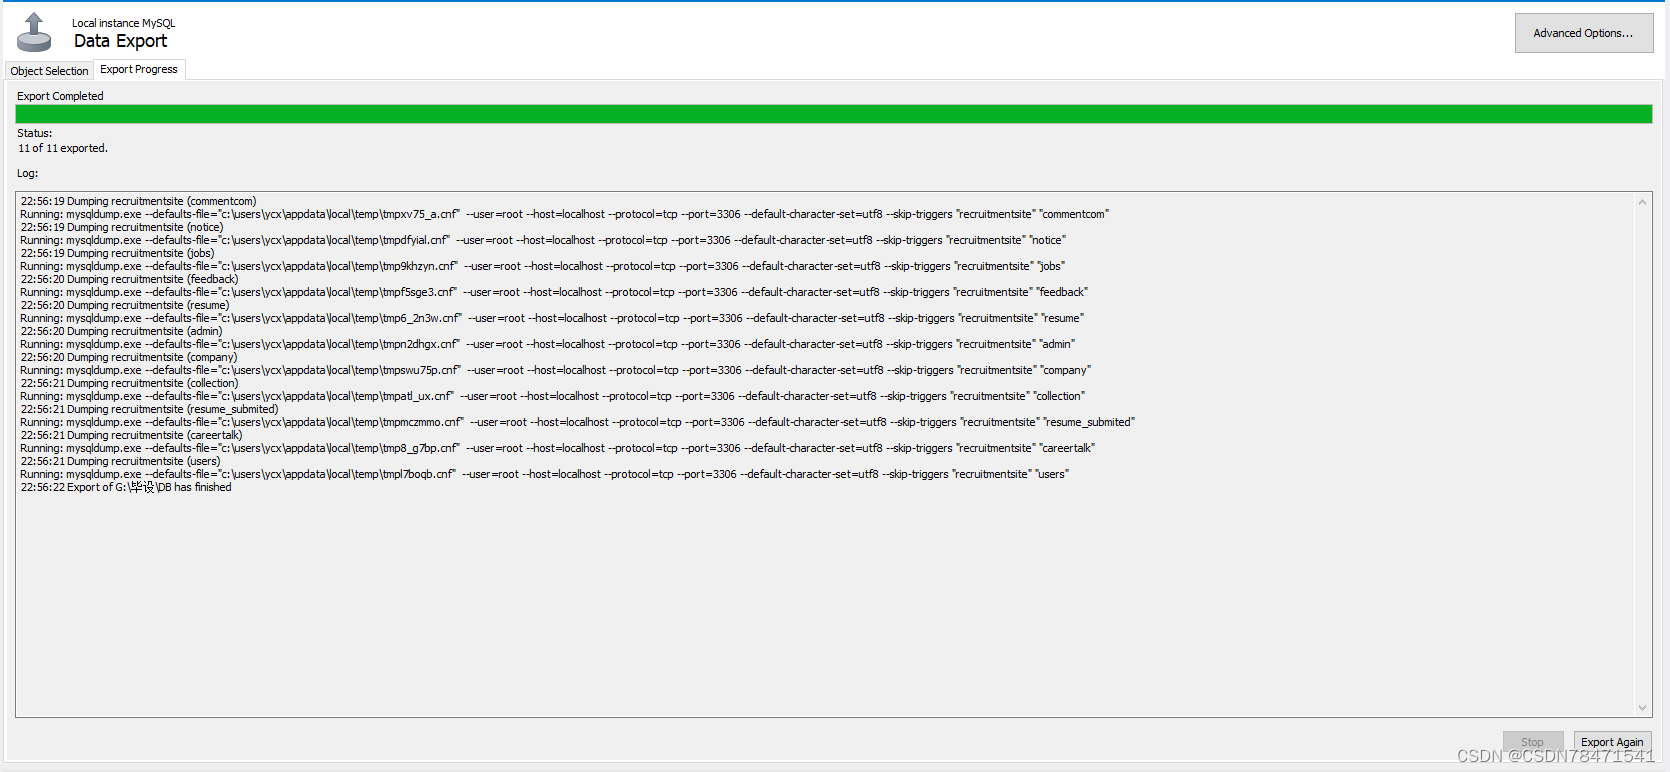This screenshot has width=1670, height=772.
Task: Click log line 'Dumping recruitmentsite (commentcom)'
Action: (x=139, y=201)
